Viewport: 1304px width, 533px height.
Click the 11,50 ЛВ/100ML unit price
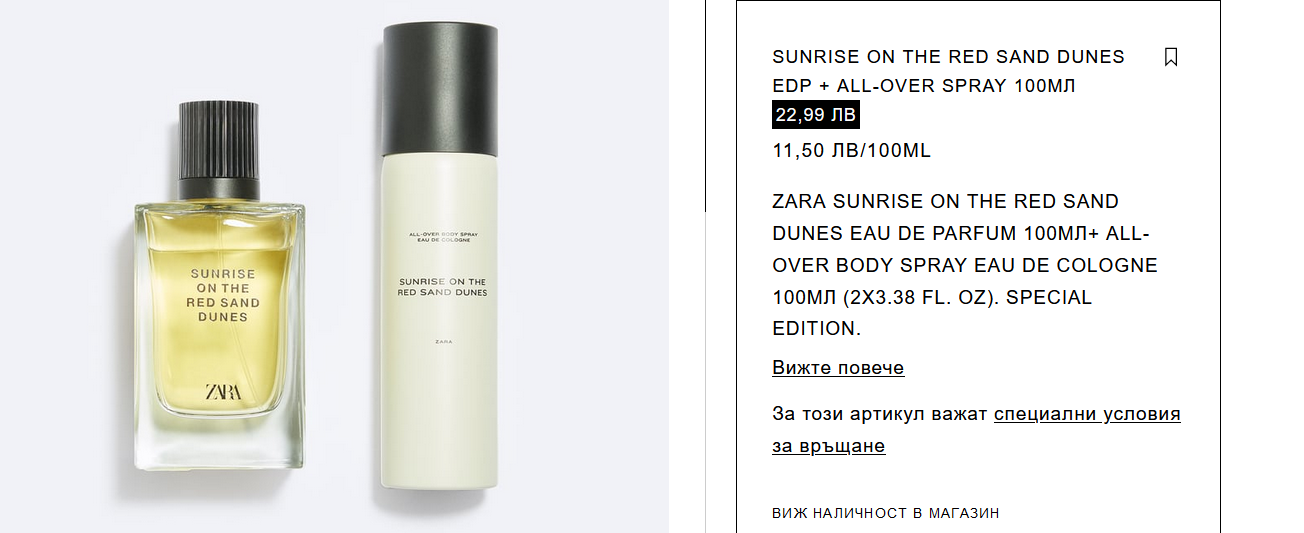pos(852,151)
